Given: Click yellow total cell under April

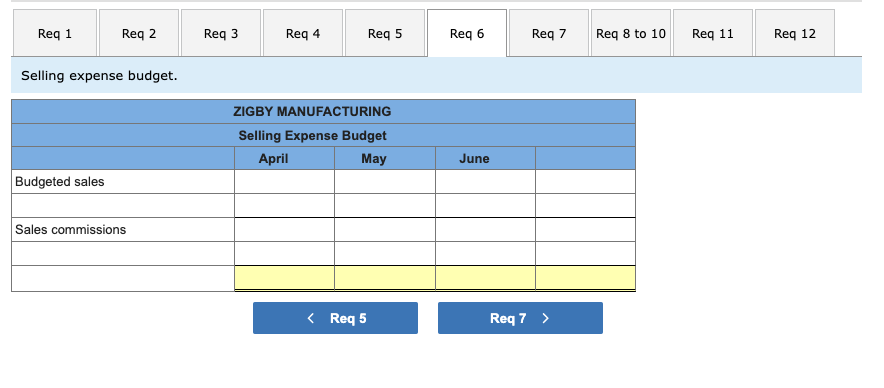Looking at the screenshot, I should tap(285, 278).
